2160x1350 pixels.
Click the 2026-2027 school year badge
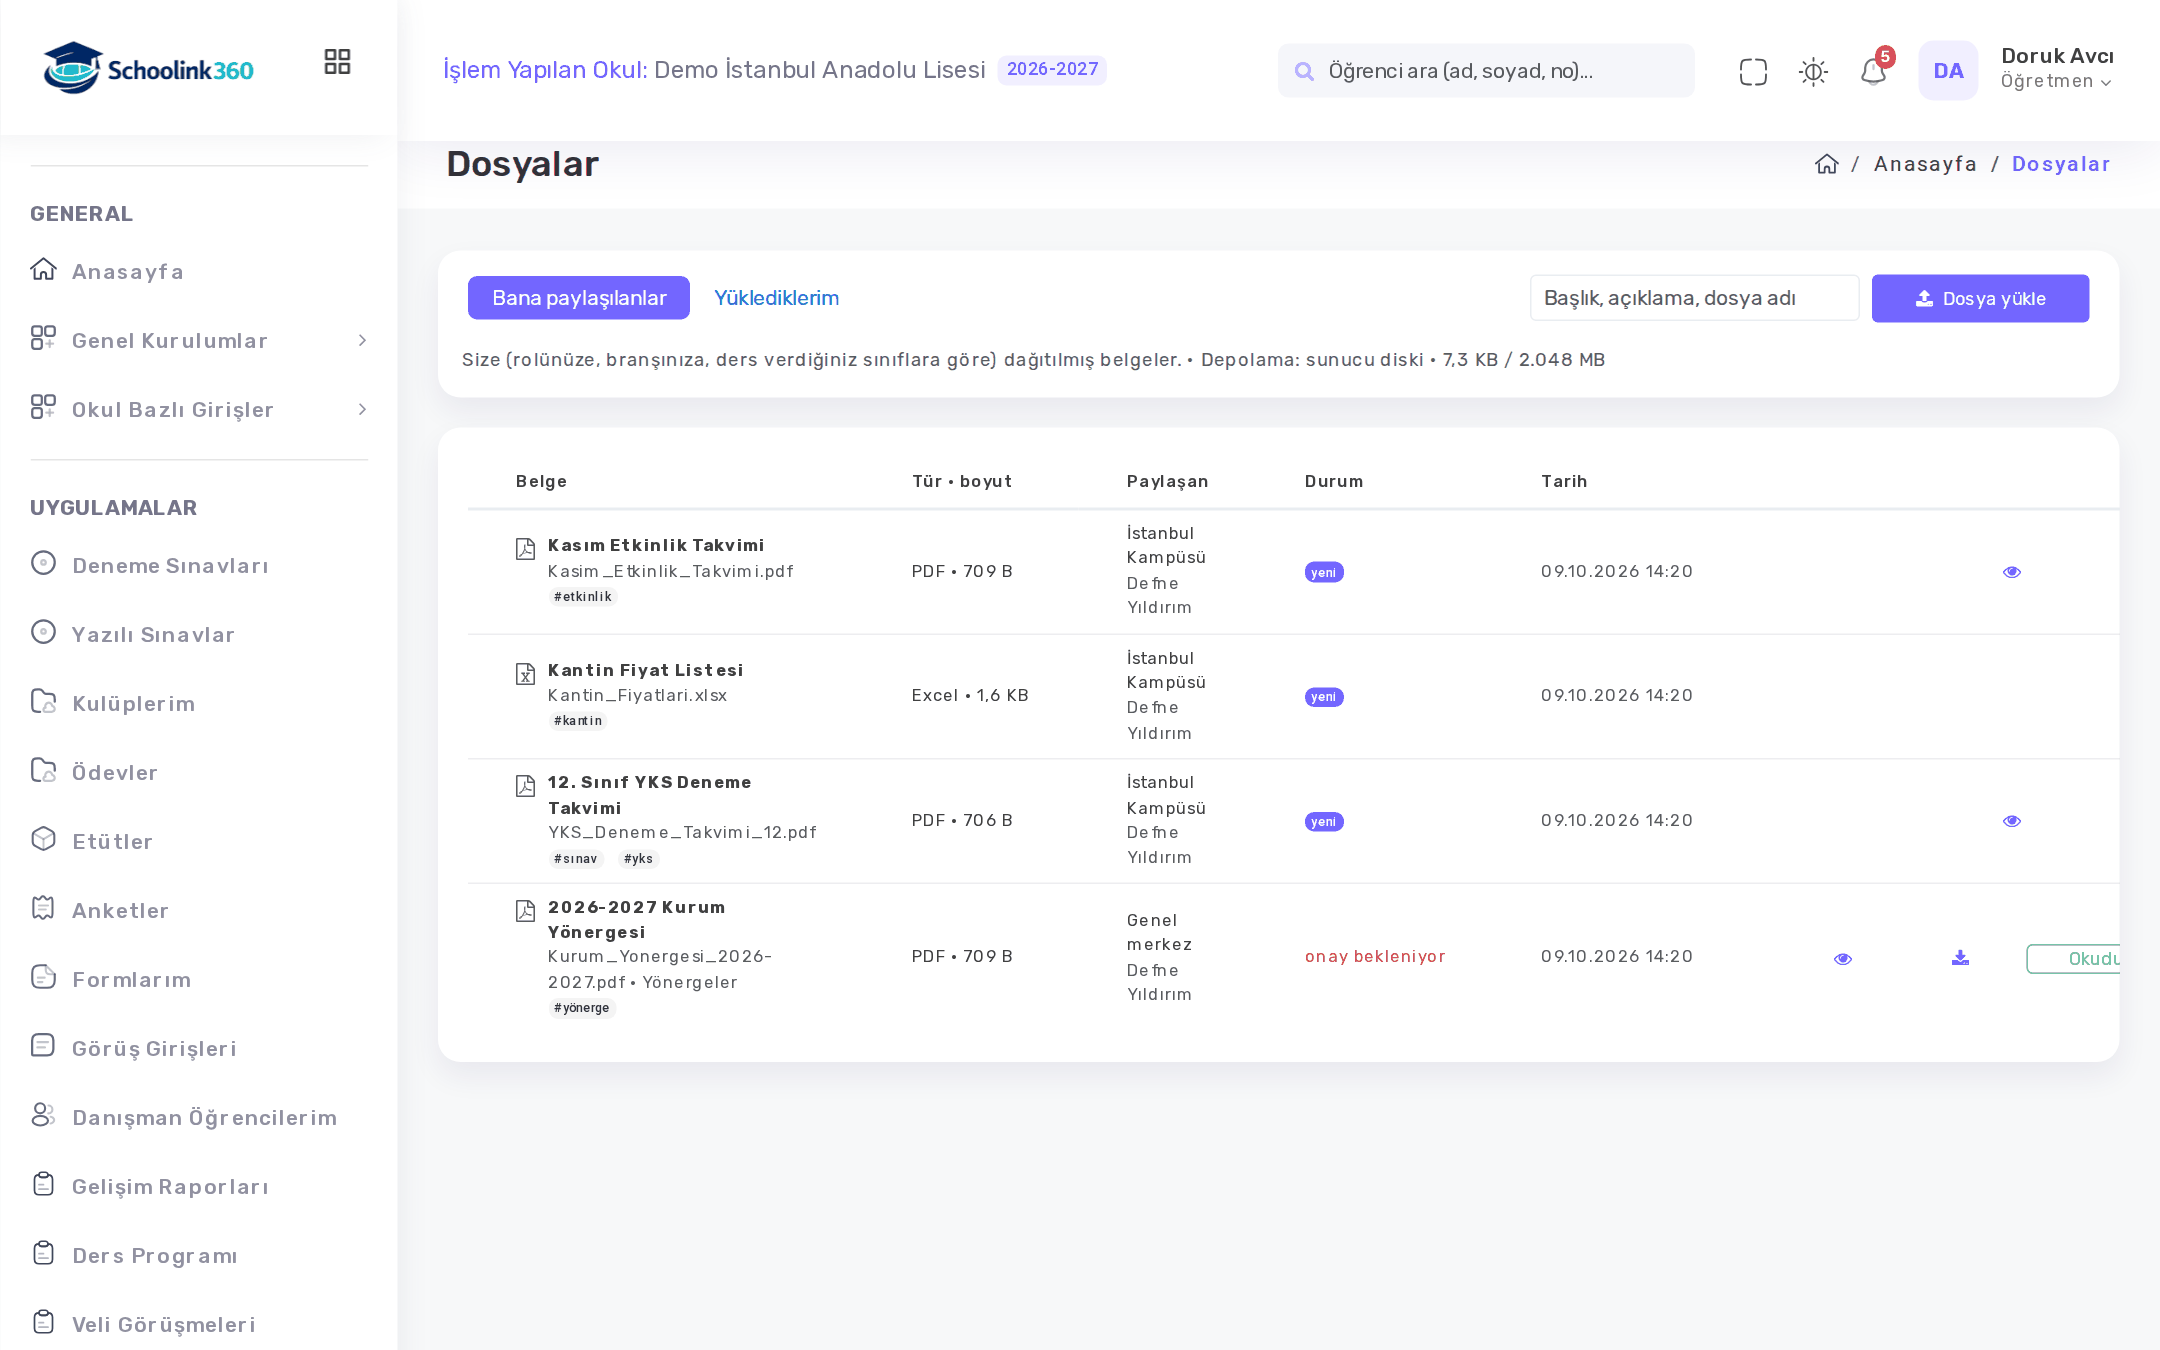point(1052,70)
